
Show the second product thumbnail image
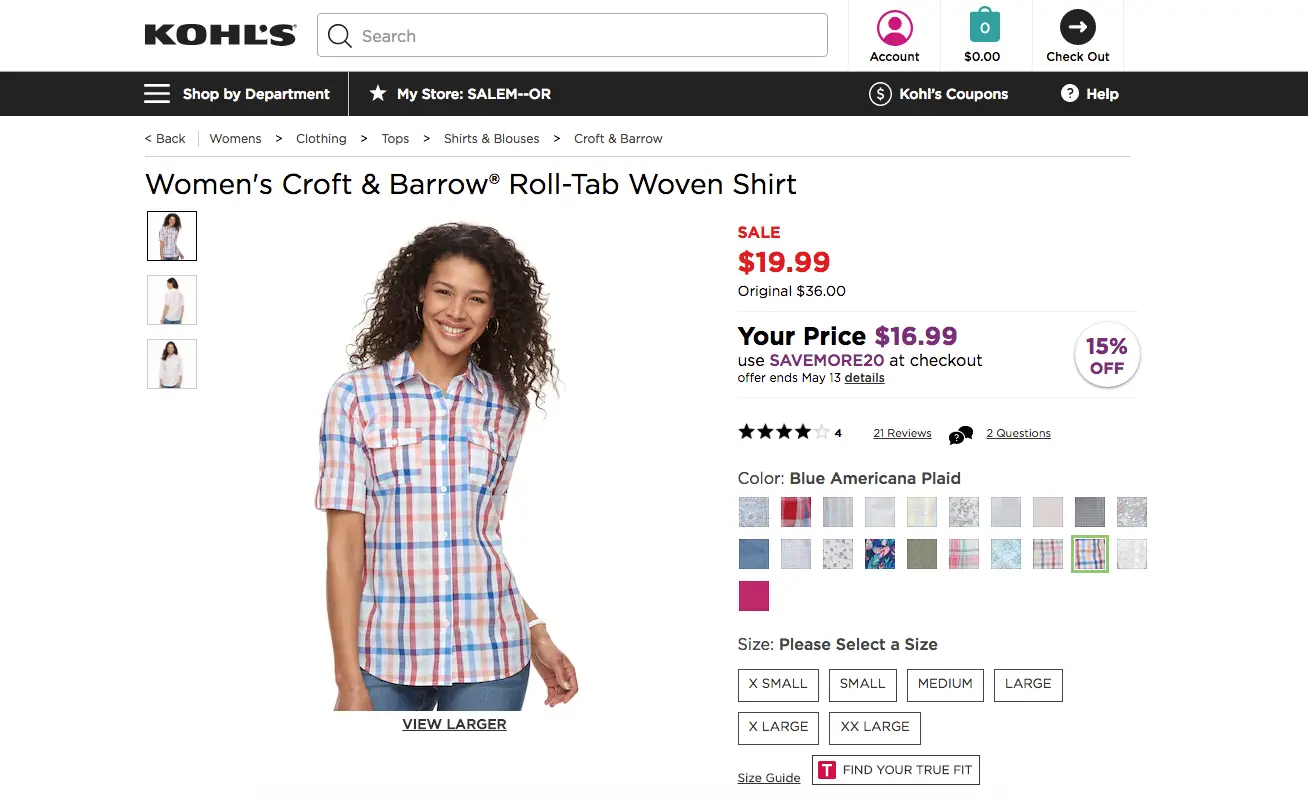pyautogui.click(x=172, y=300)
